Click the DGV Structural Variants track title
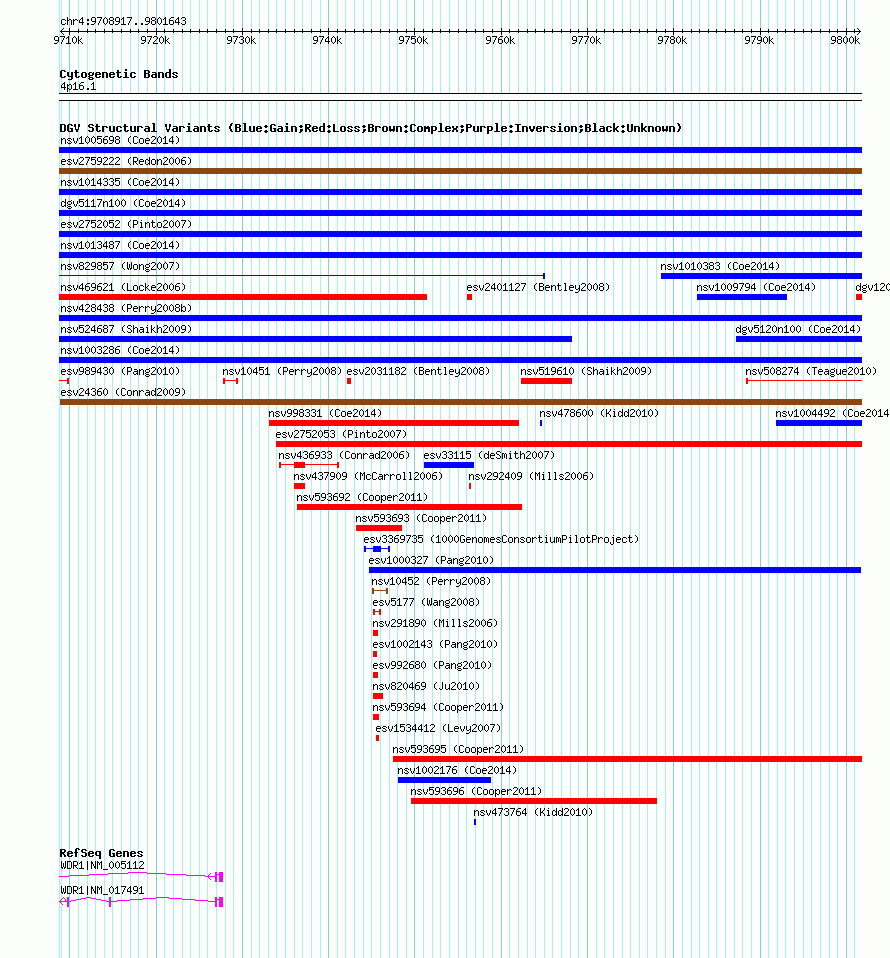890x958 pixels. tap(370, 128)
